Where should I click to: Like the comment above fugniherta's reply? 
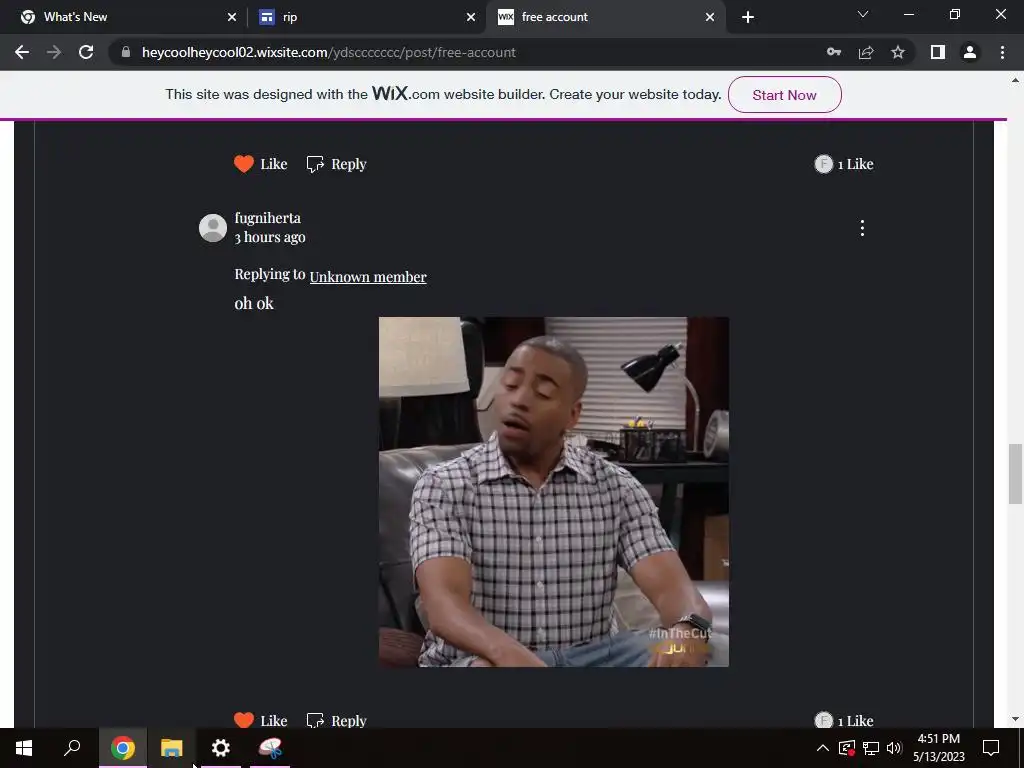pyautogui.click(x=260, y=164)
